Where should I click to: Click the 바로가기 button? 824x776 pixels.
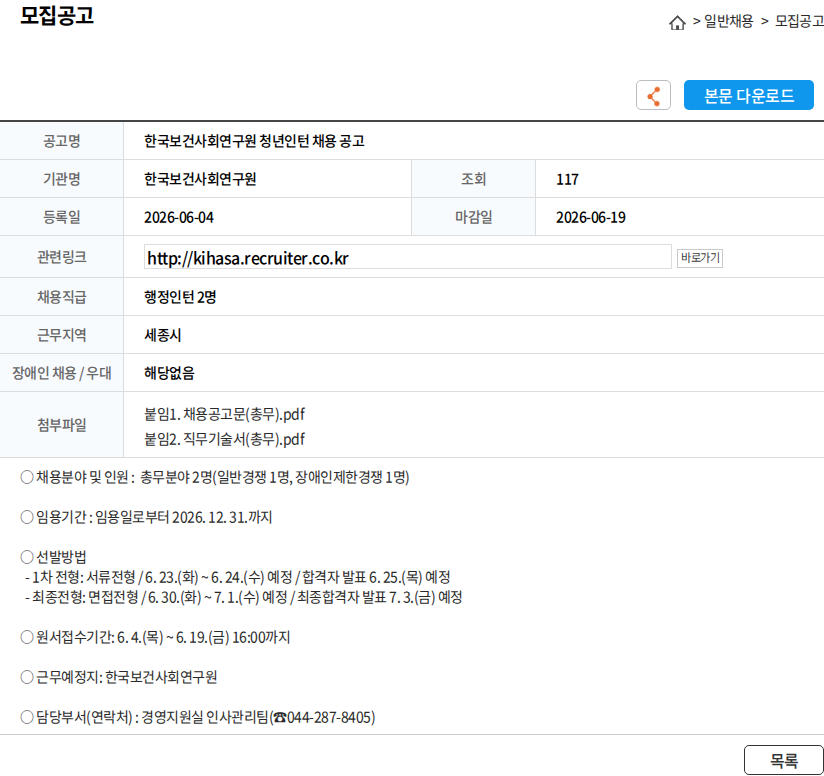point(699,258)
